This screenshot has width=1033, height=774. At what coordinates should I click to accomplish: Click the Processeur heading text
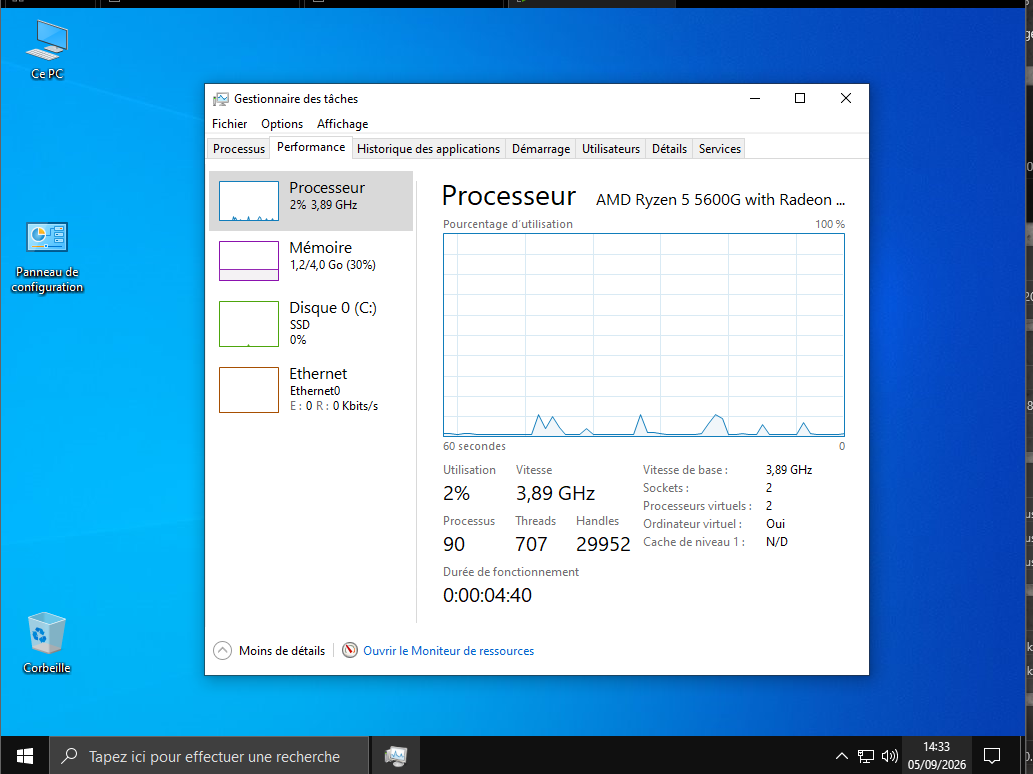click(509, 196)
